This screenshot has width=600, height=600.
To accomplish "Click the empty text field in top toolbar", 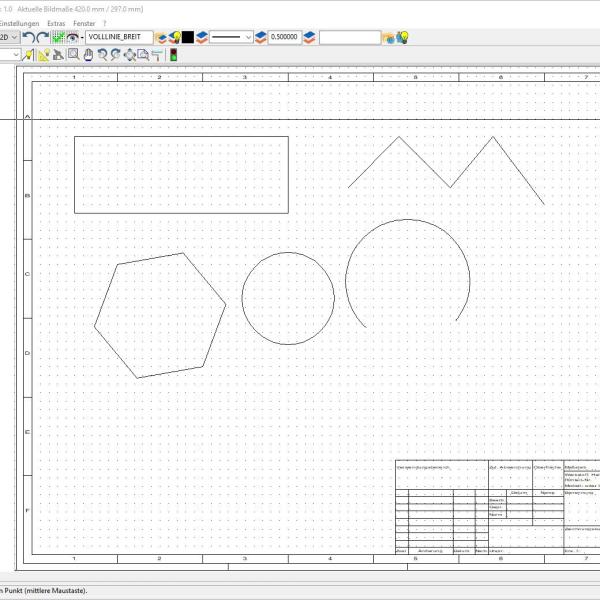I will coord(350,38).
